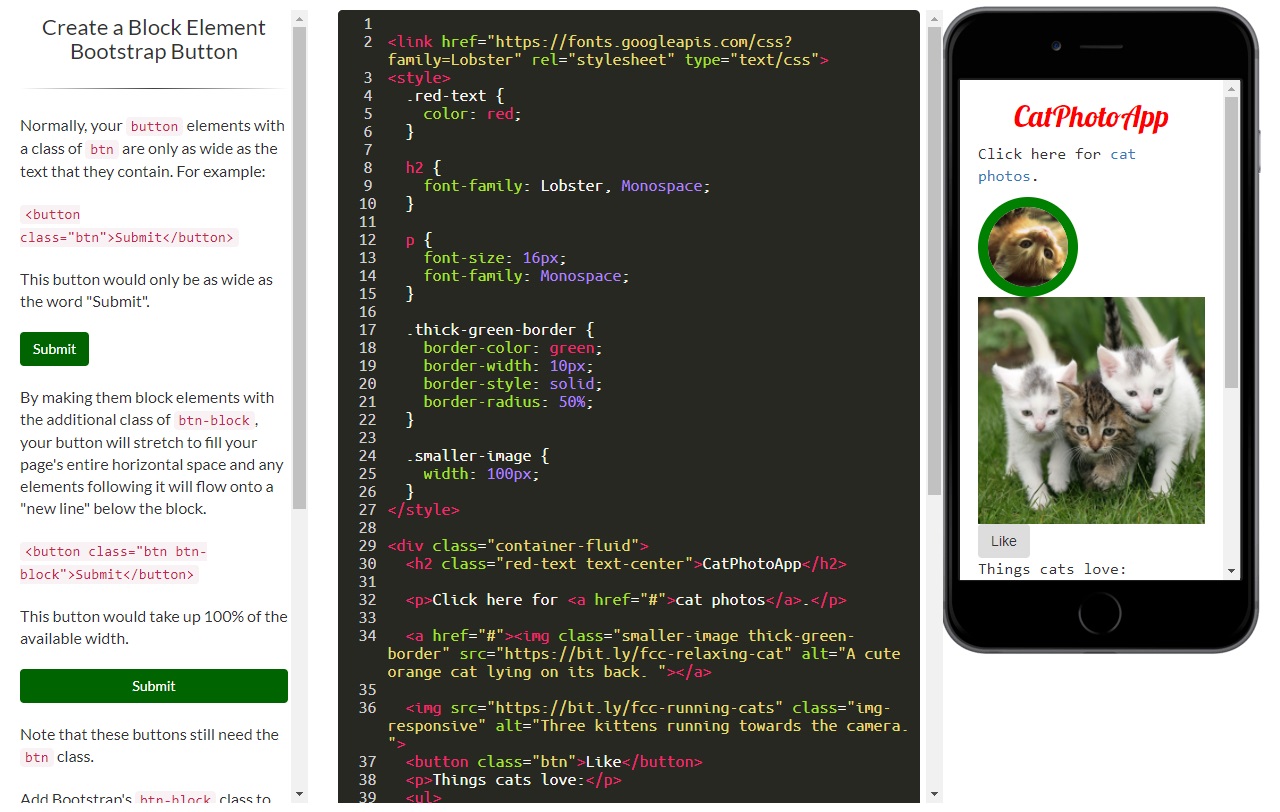
Task: Click the code editor scrollbar thumb
Action: (x=934, y=260)
